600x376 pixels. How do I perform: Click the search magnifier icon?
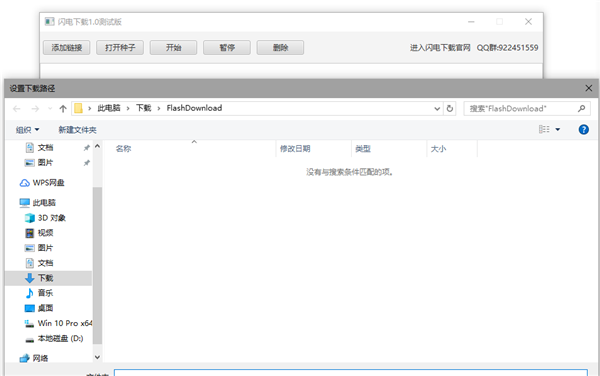click(x=581, y=109)
